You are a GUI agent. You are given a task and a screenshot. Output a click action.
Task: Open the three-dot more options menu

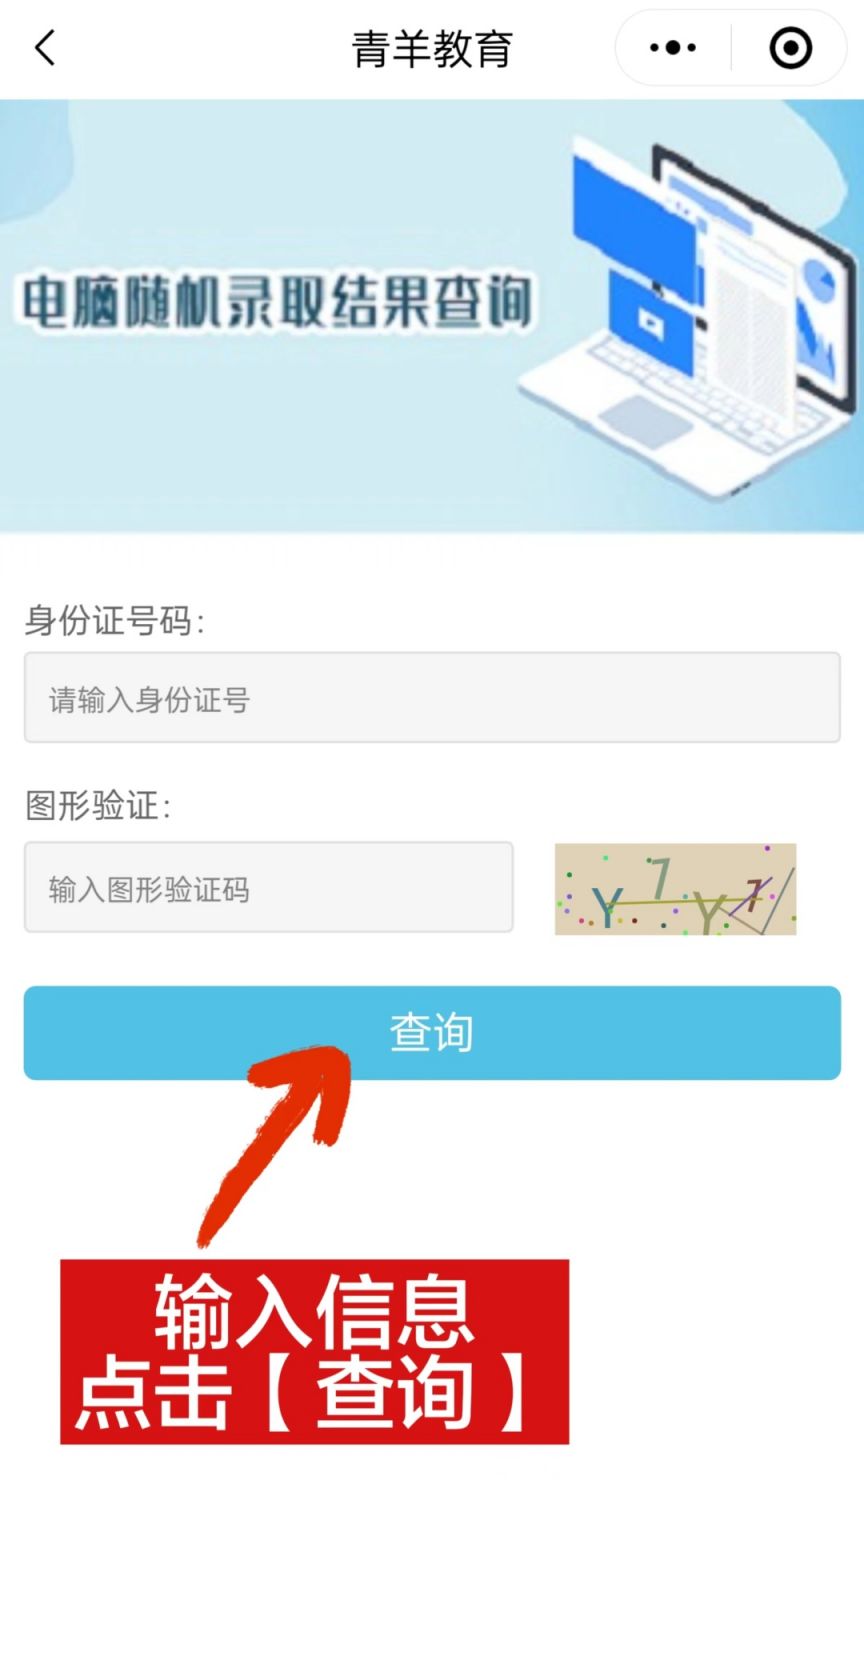click(x=672, y=47)
